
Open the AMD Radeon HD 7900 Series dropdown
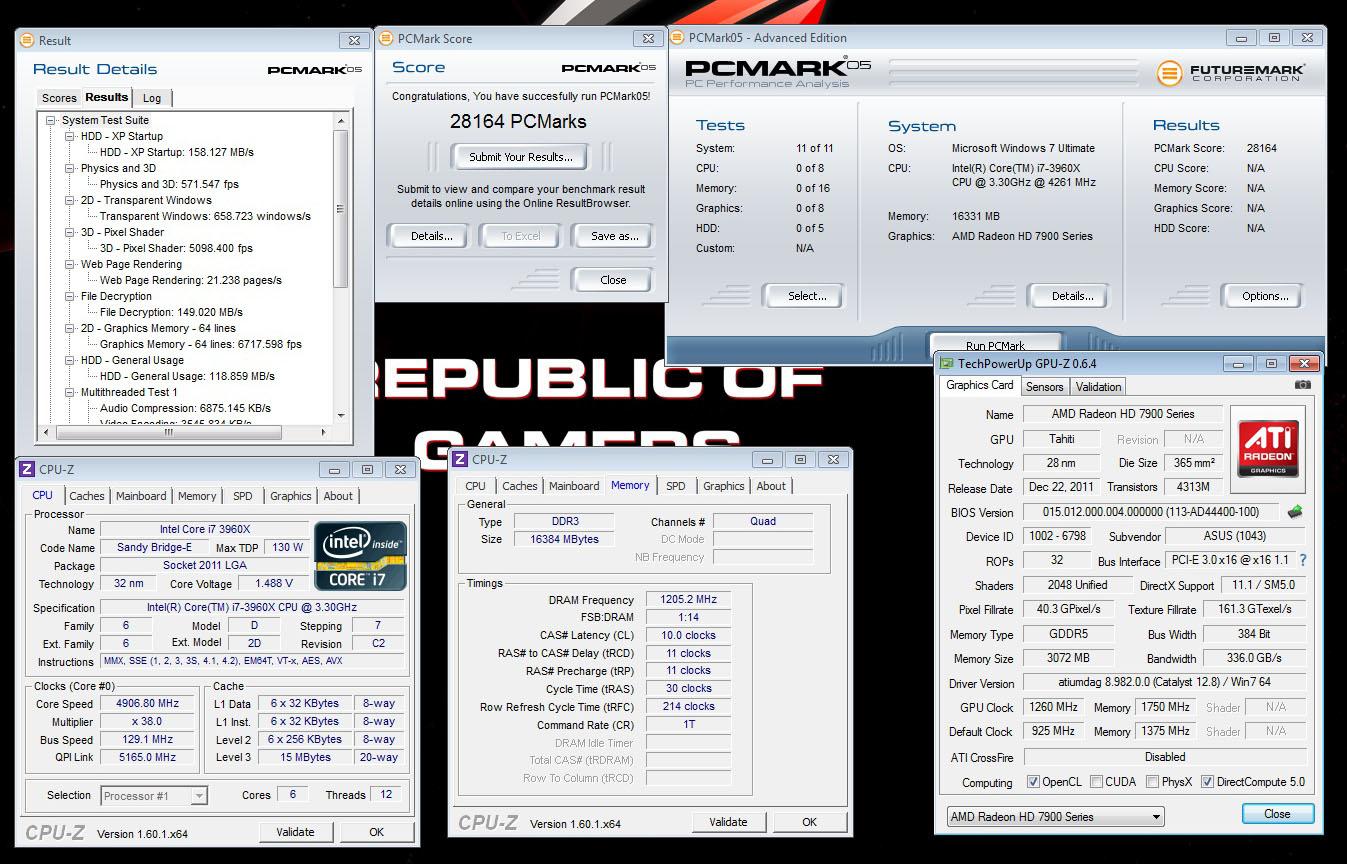(1055, 816)
